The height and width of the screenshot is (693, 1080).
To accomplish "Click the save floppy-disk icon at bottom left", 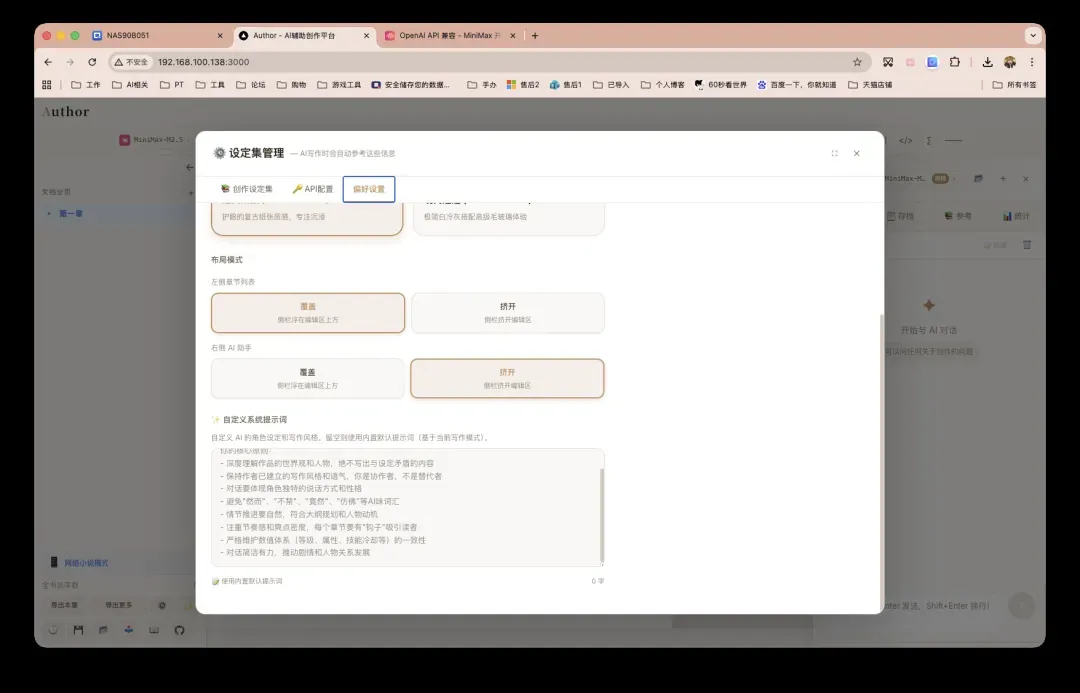I will tap(78, 630).
